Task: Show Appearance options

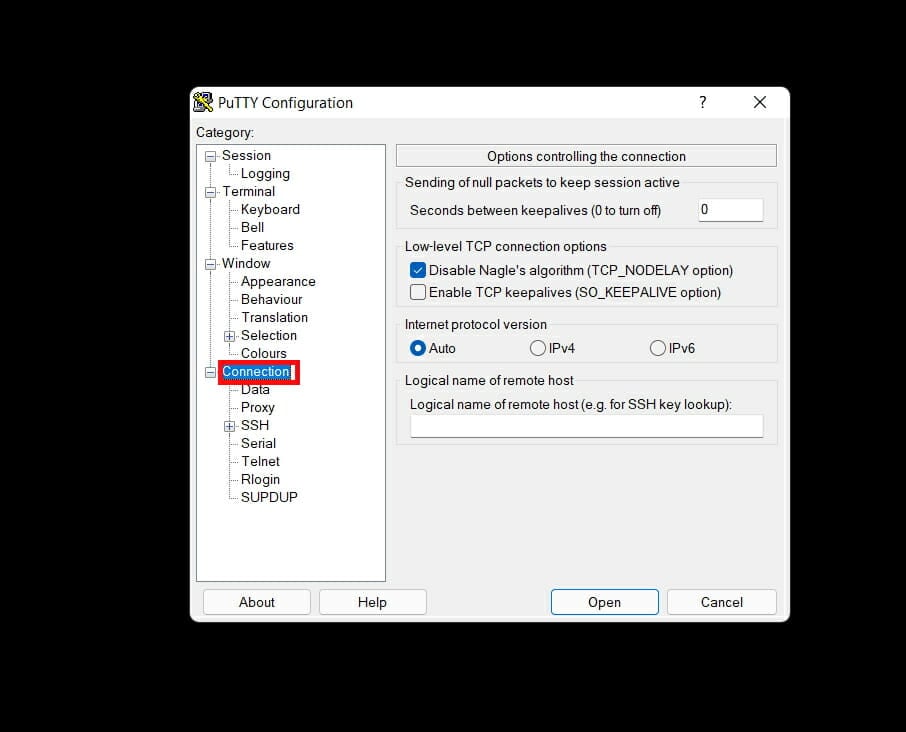Action: point(278,281)
